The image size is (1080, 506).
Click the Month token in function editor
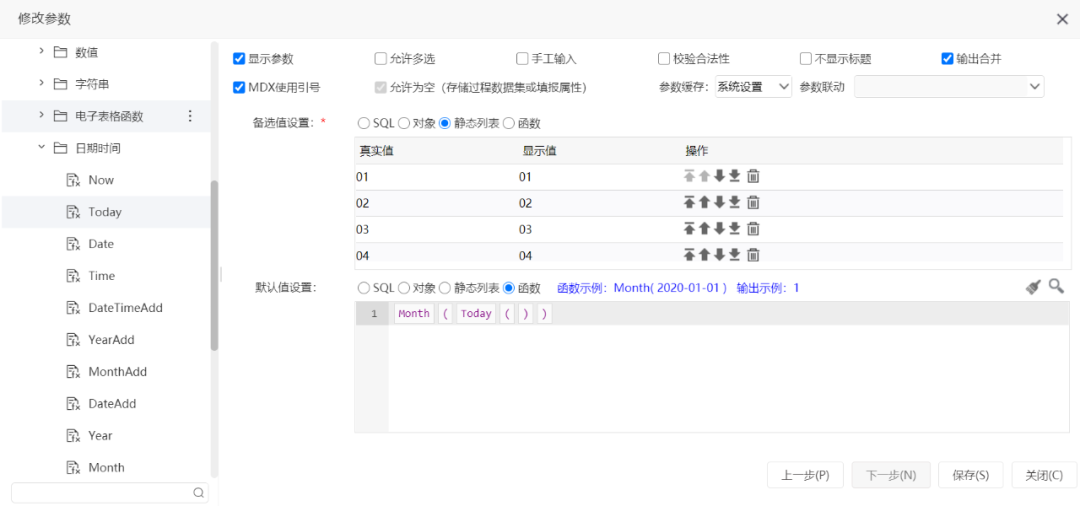coord(414,314)
